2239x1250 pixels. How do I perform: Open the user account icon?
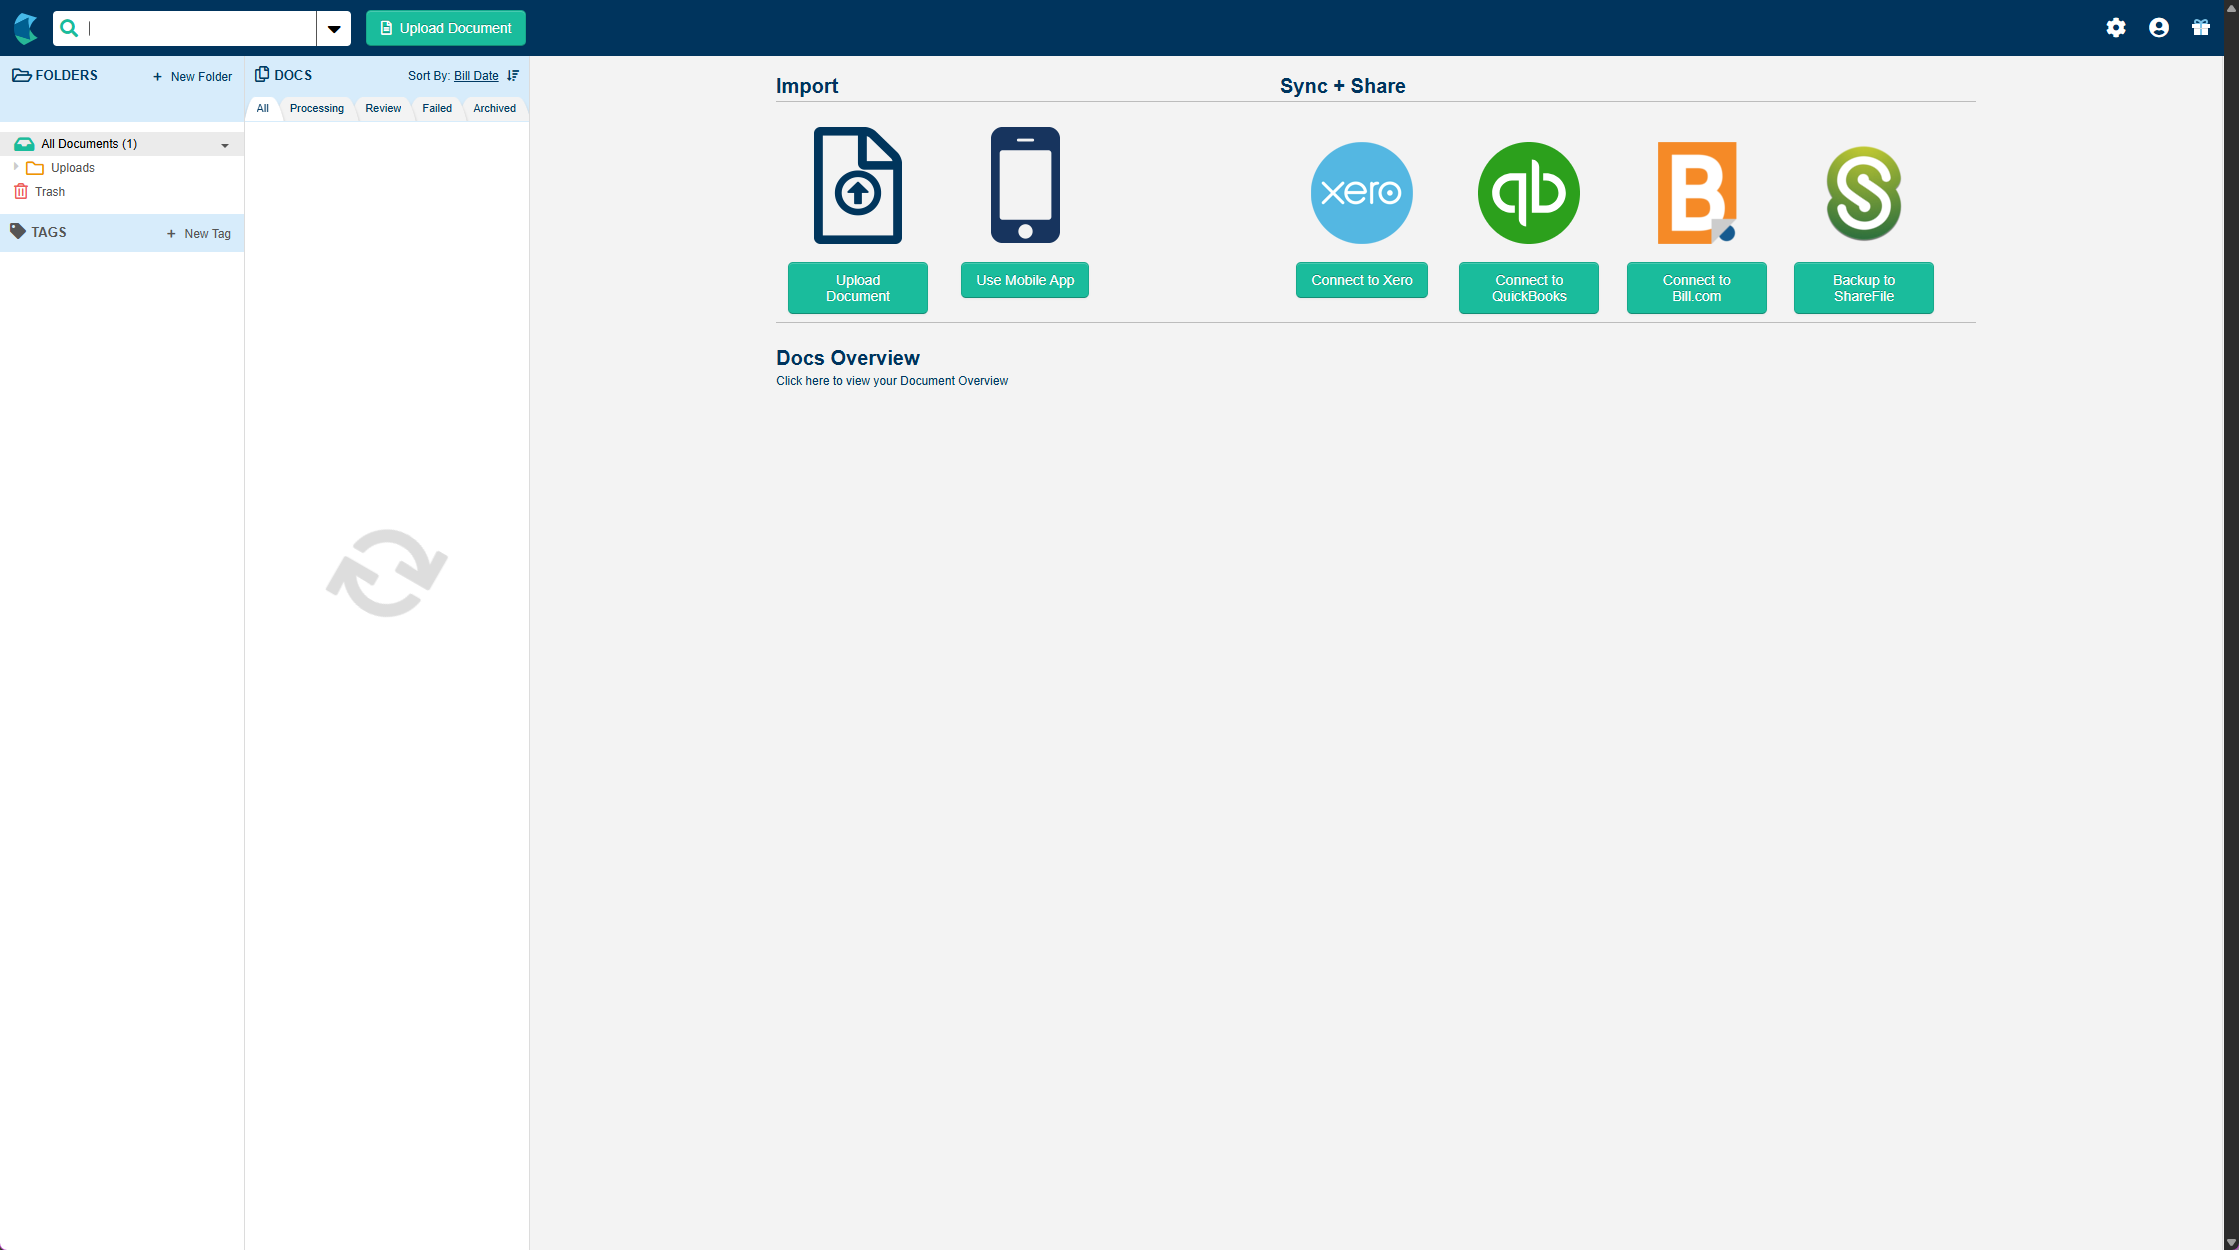pyautogui.click(x=2159, y=28)
